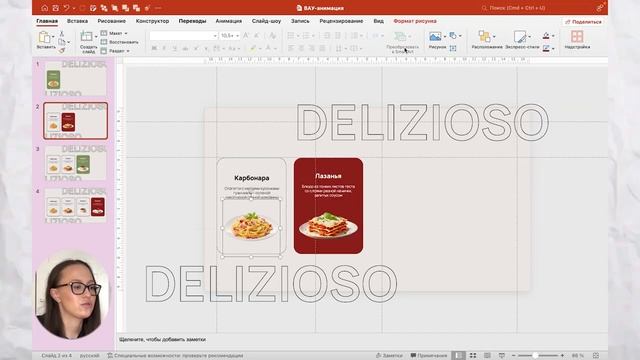This screenshot has width=640, height=360.
Task: Click the zoom in plus icon
Action: (x=562, y=356)
